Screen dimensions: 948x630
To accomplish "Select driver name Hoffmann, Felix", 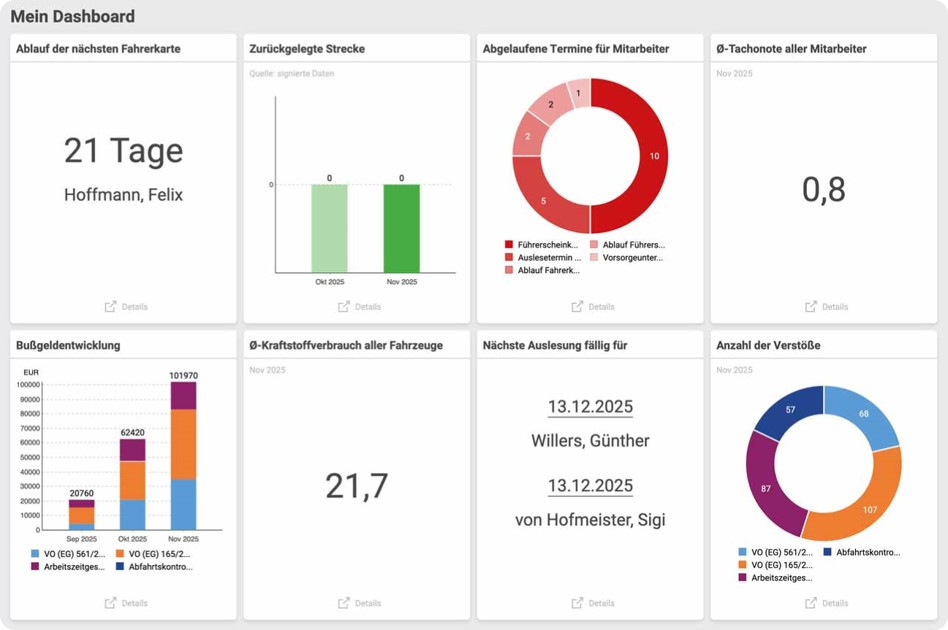I will (123, 195).
